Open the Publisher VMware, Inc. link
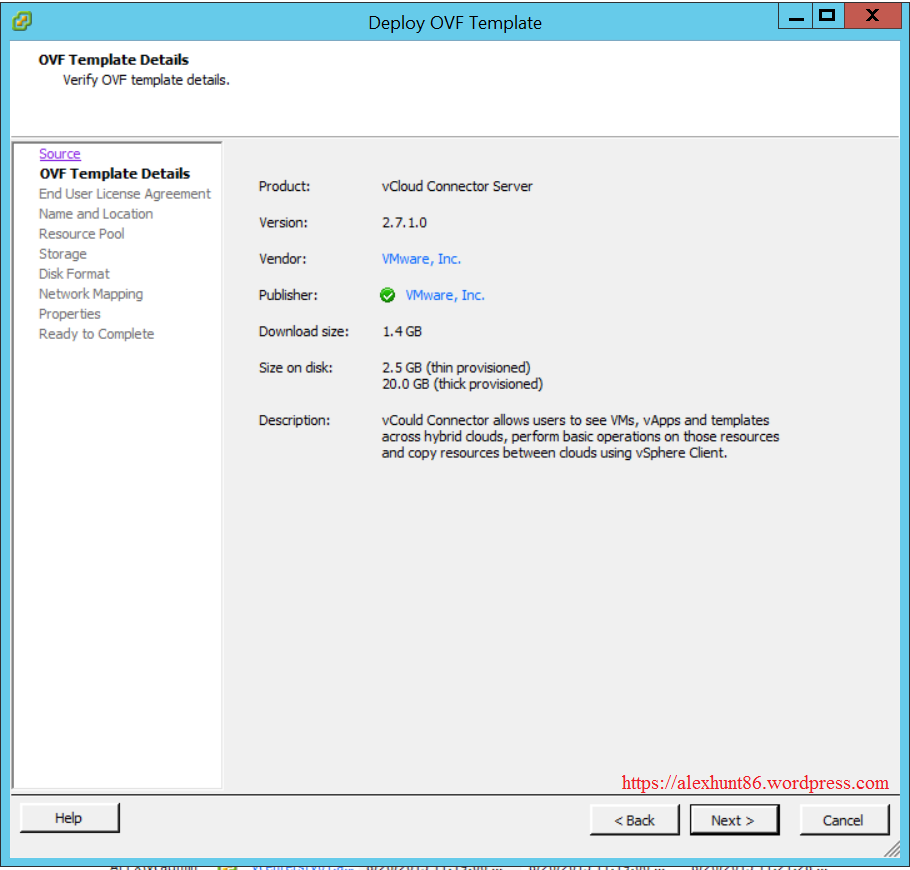 (445, 295)
